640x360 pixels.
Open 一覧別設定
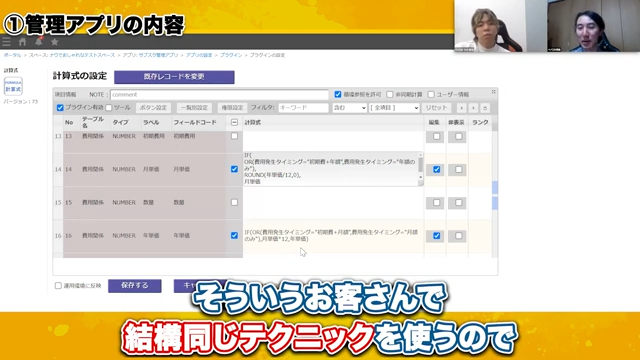pyautogui.click(x=194, y=108)
